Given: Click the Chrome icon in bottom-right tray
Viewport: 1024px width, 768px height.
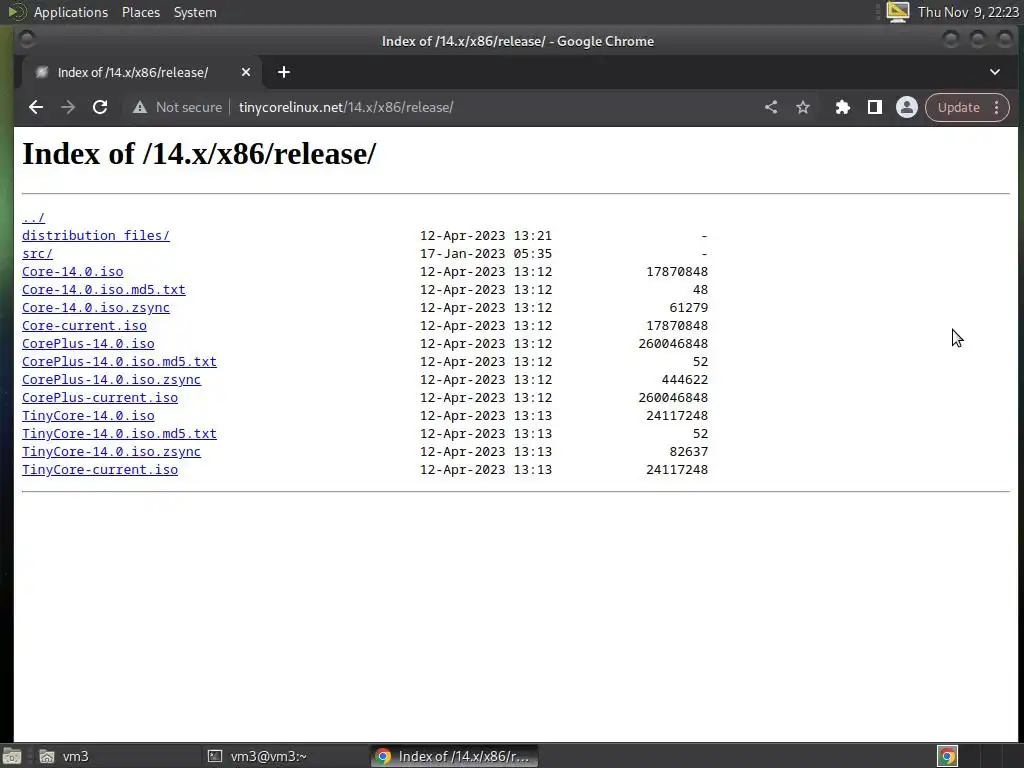Looking at the screenshot, I should pyautogui.click(x=948, y=756).
